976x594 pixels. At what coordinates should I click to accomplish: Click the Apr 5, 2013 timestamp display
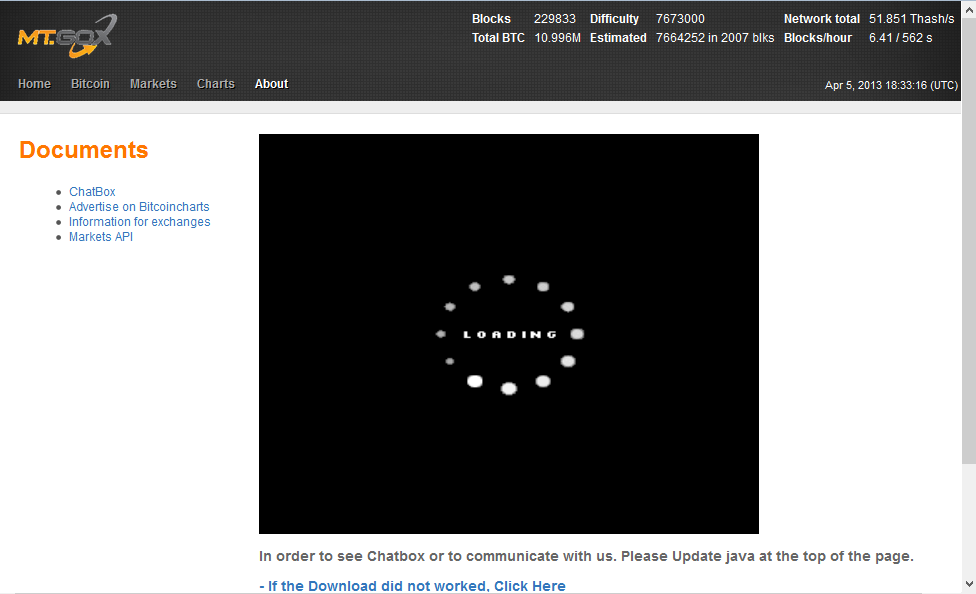click(891, 85)
